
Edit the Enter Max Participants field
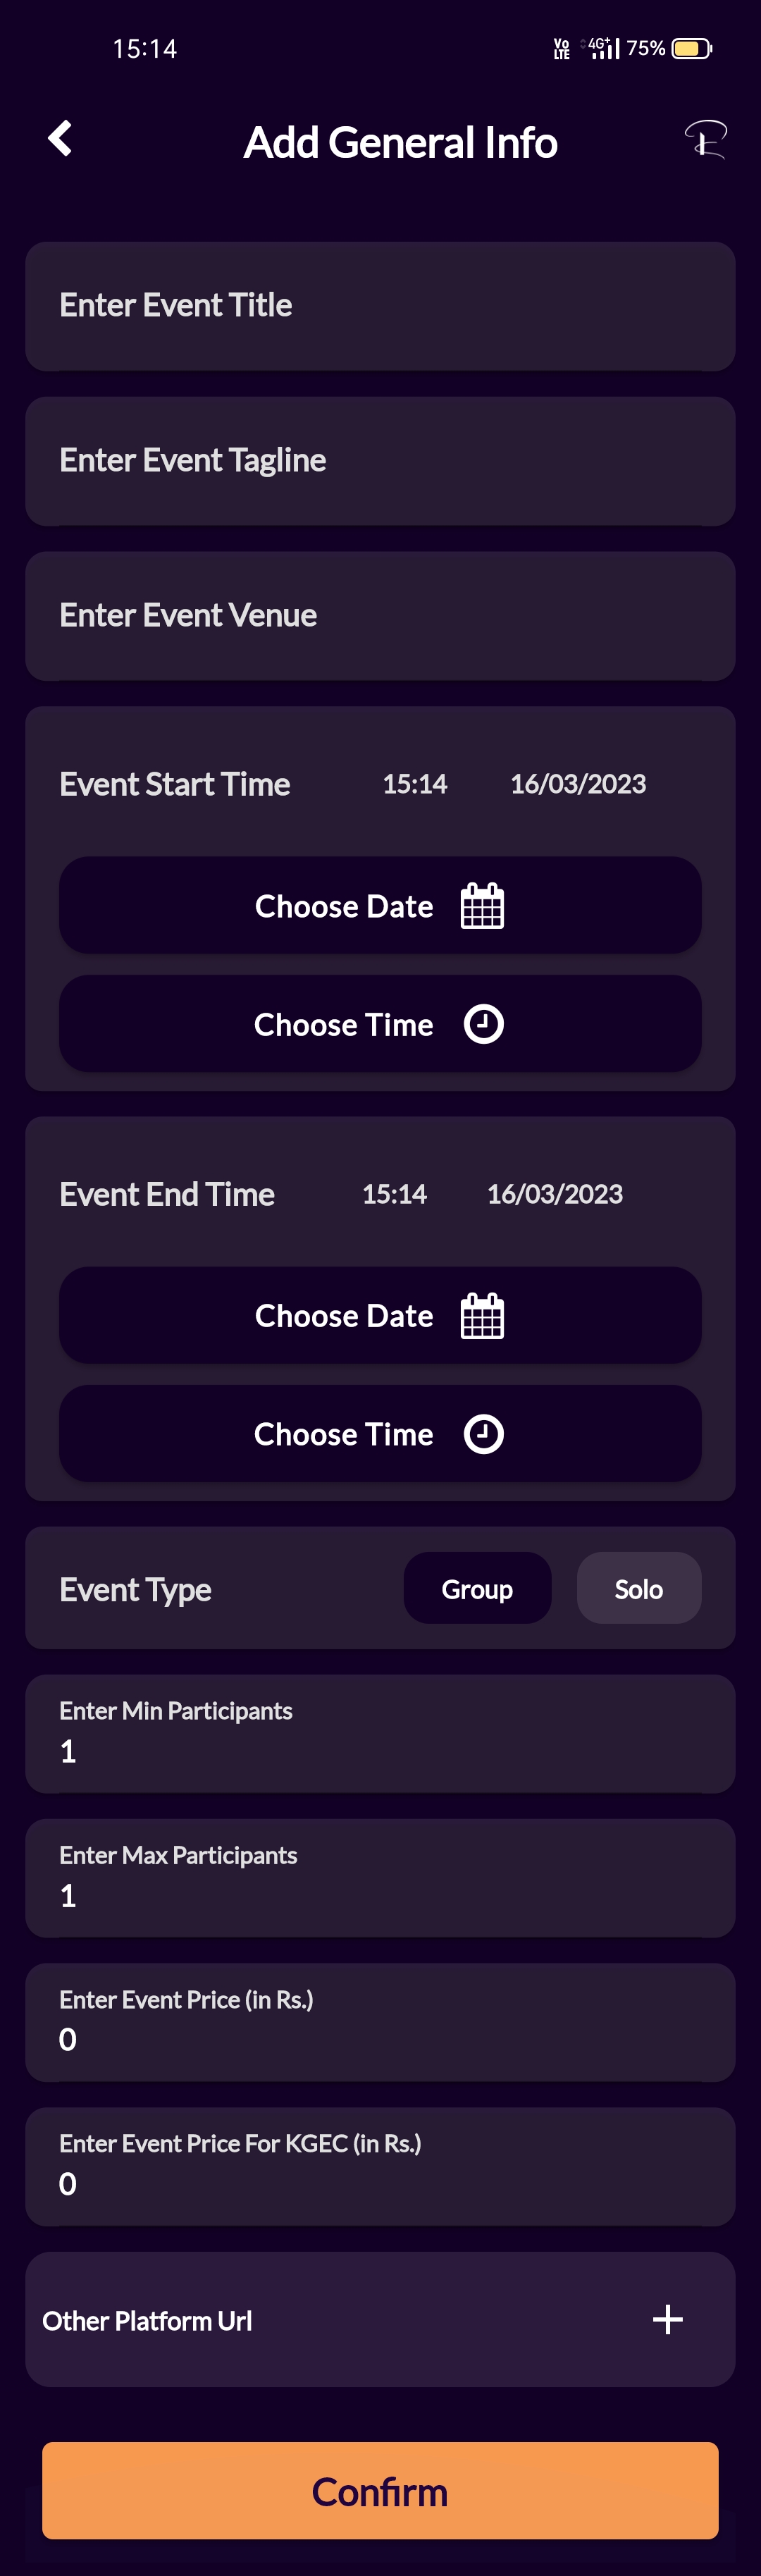pyautogui.click(x=380, y=1878)
